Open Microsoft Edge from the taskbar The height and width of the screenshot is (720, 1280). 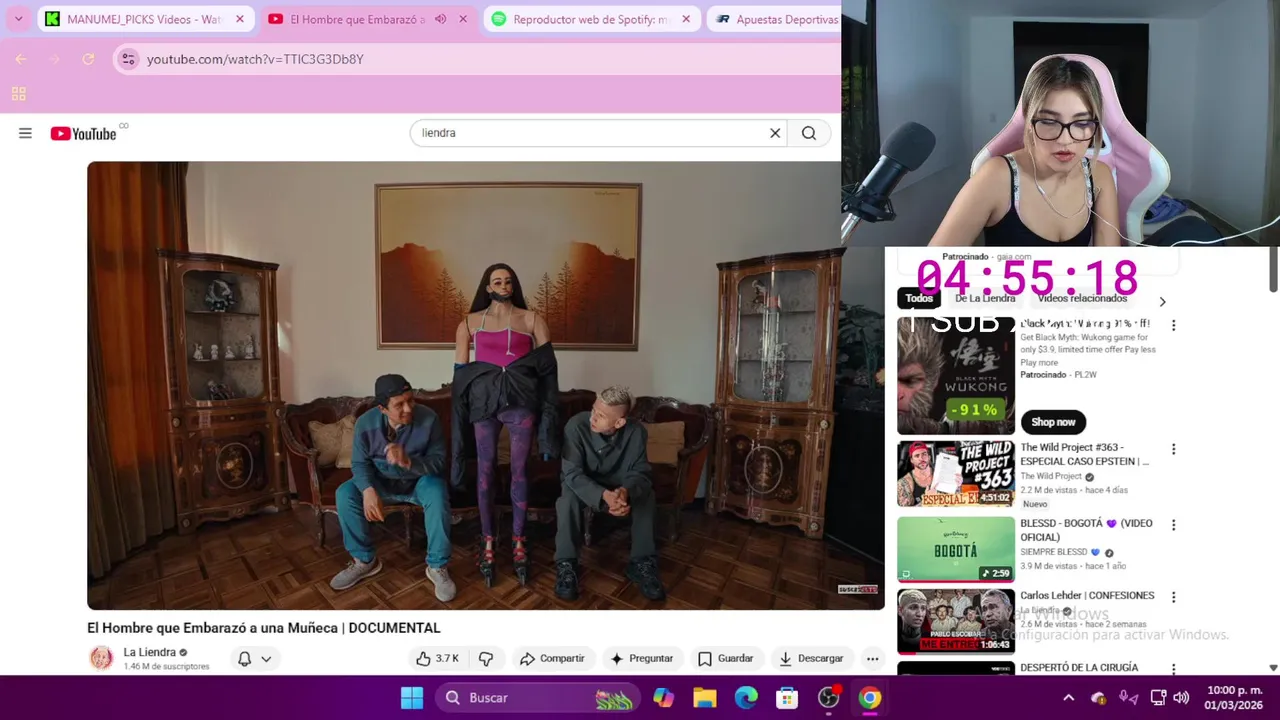[746, 698]
